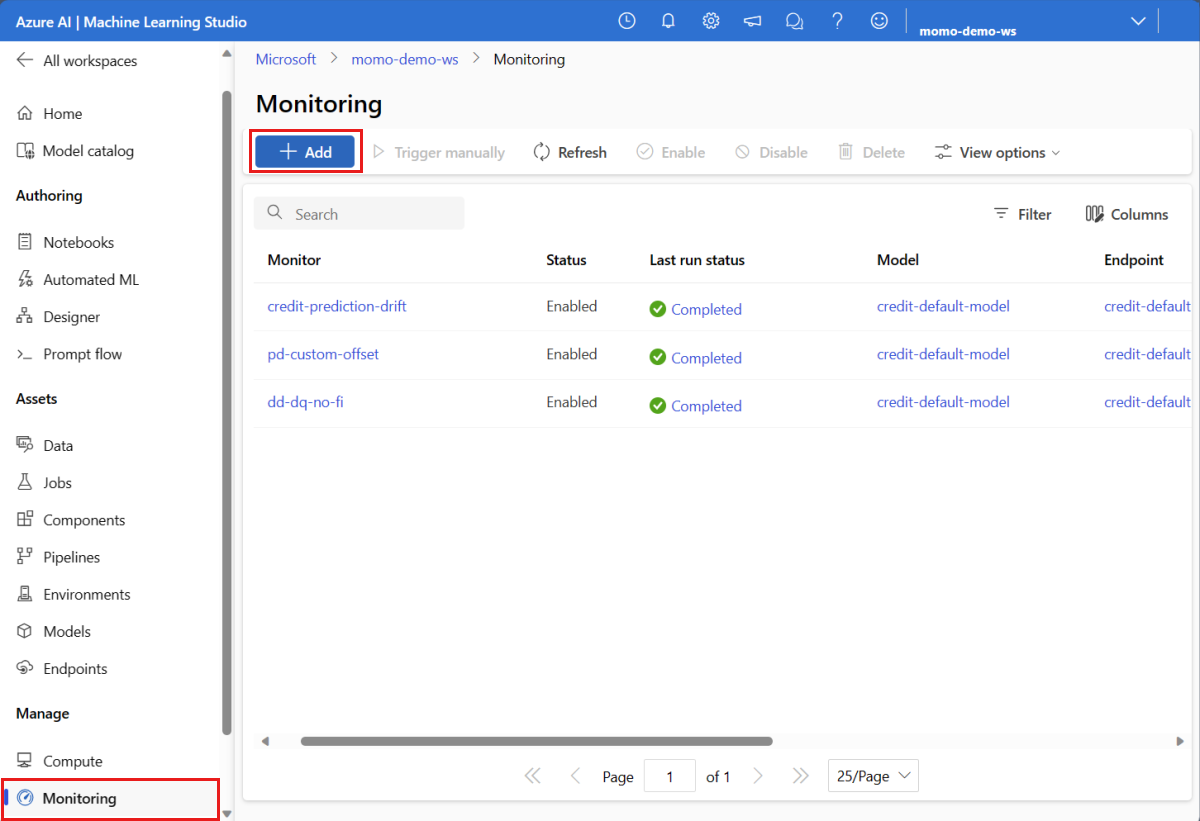Go to next page
The height and width of the screenshot is (821, 1200).
(758, 776)
